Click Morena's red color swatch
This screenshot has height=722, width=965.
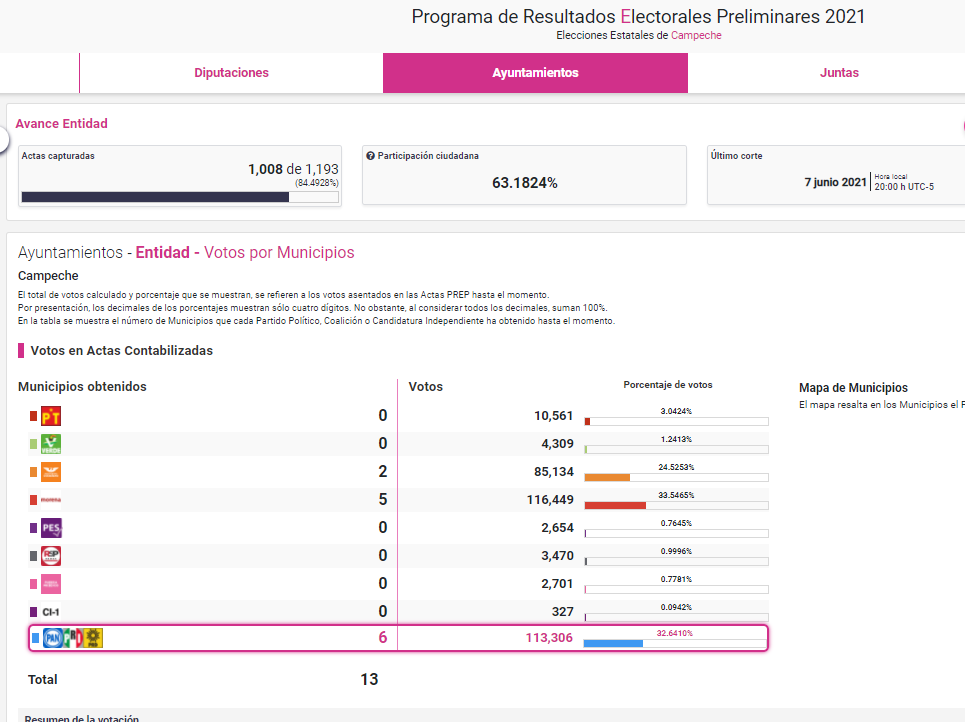[x=34, y=500]
